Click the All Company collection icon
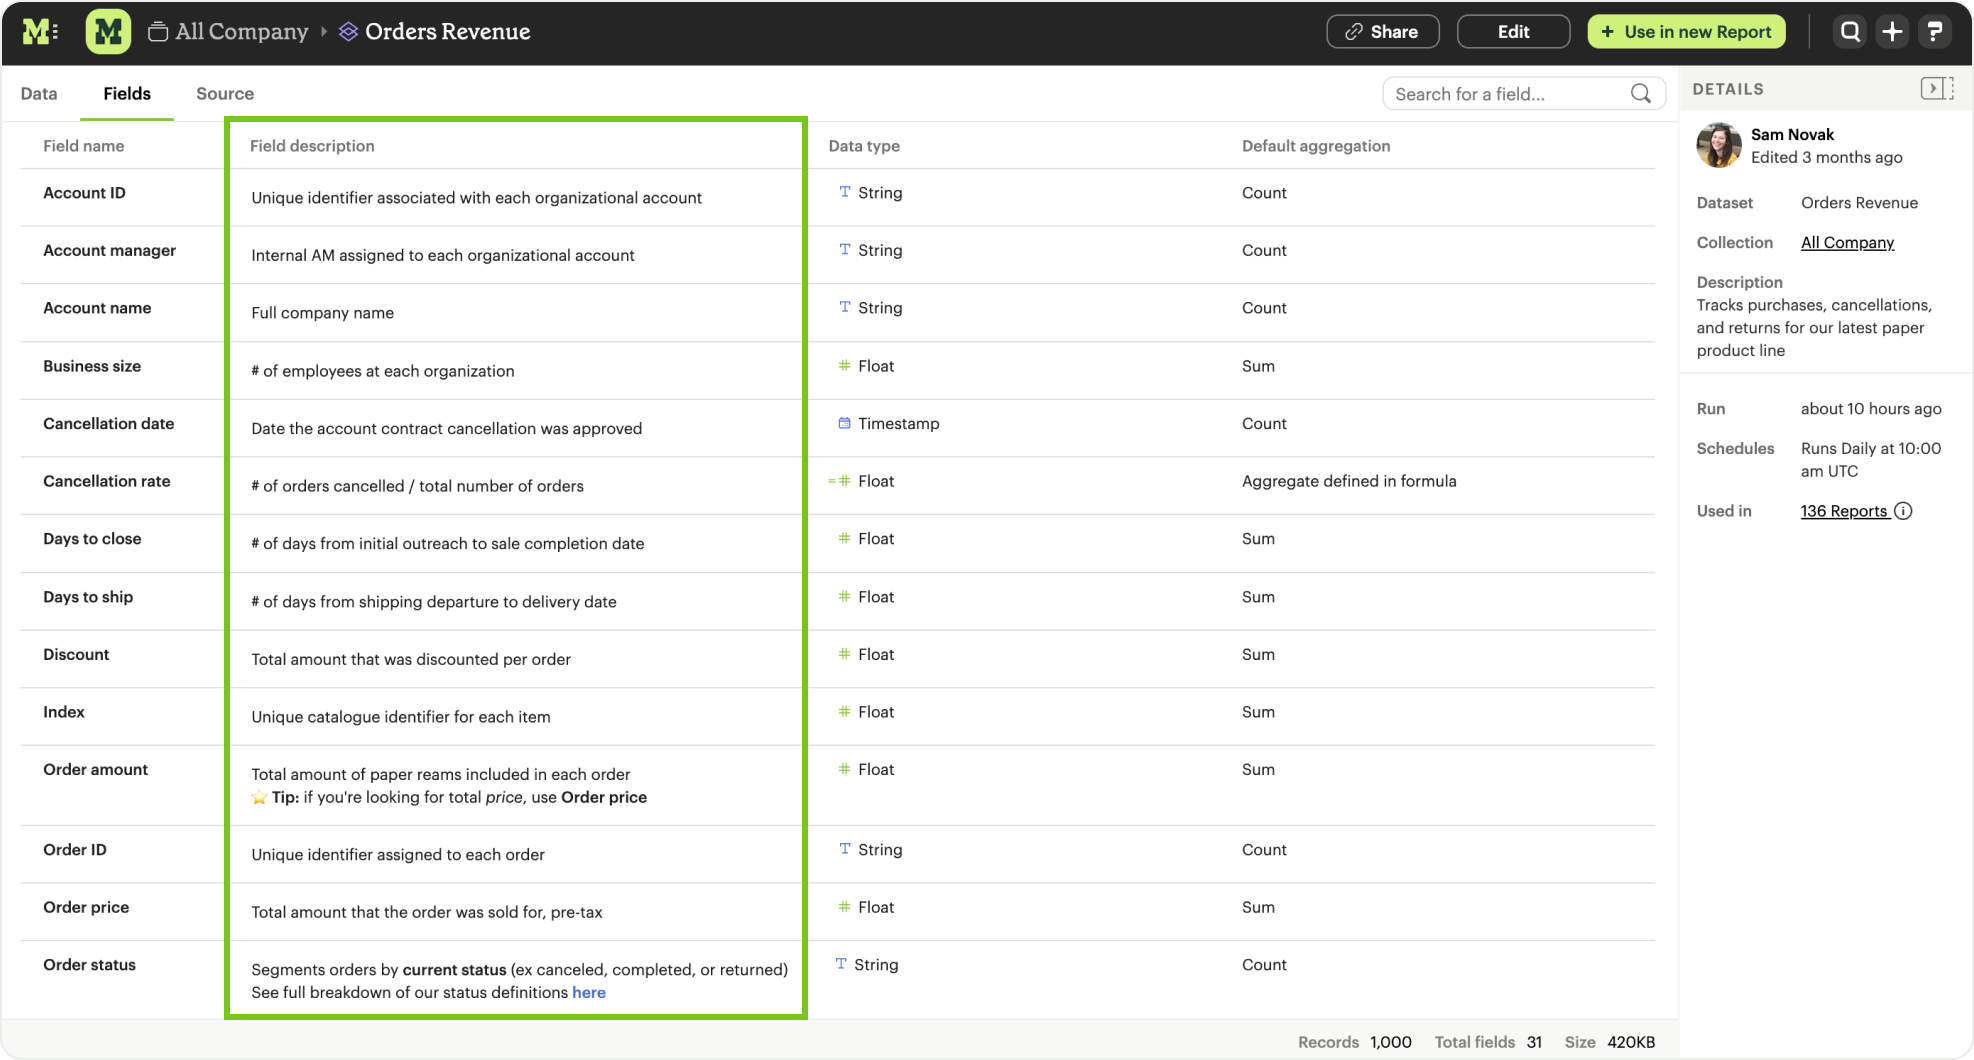Screen dimensions: 1974x1060 click(x=158, y=32)
